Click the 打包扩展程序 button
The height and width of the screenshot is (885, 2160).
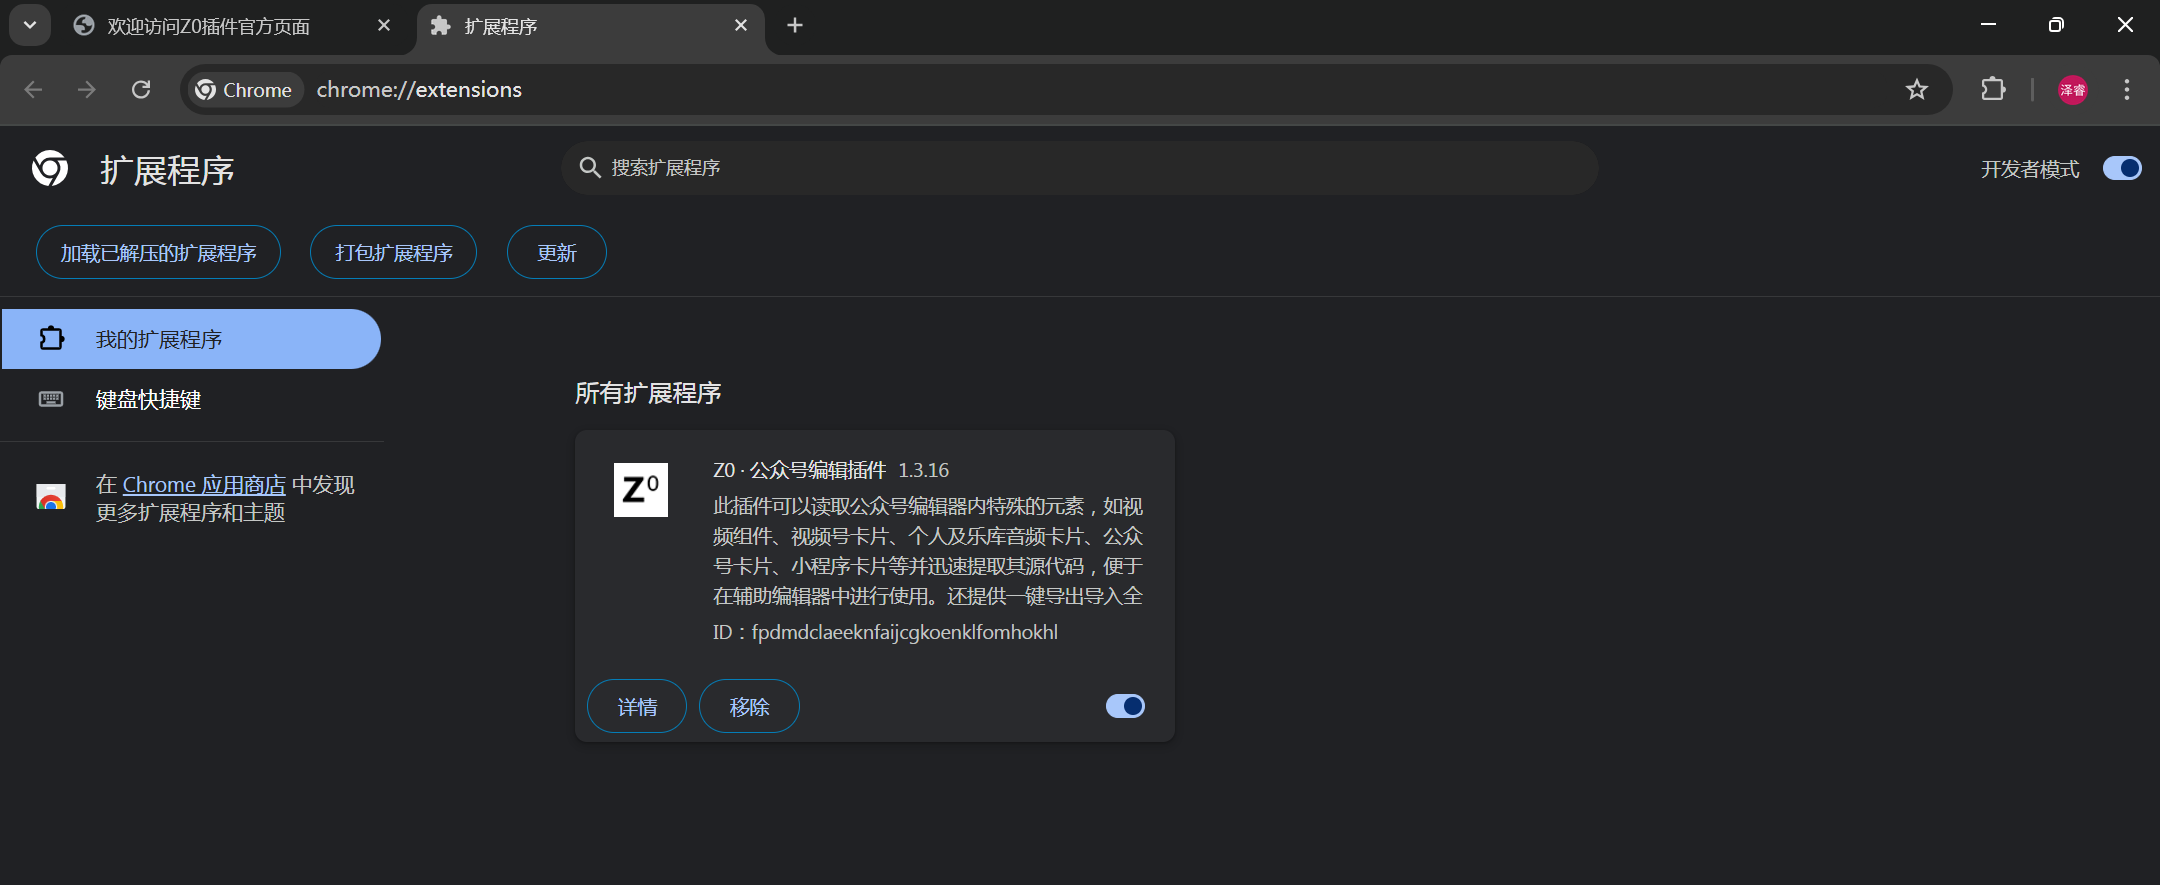point(393,253)
